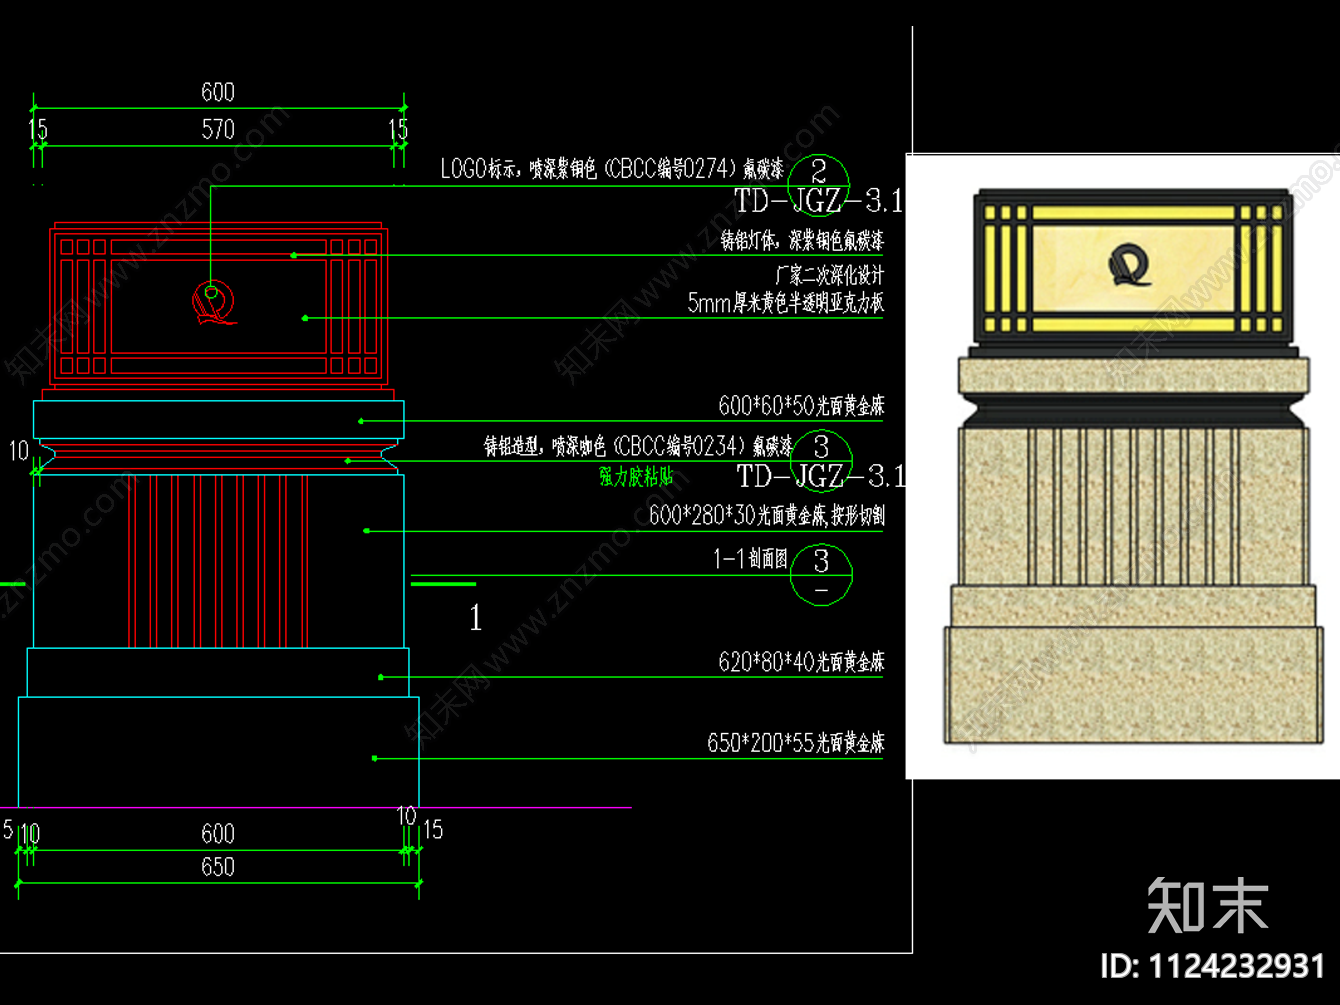Select the 650 overall width dimension
The width and height of the screenshot is (1340, 1005).
[218, 867]
